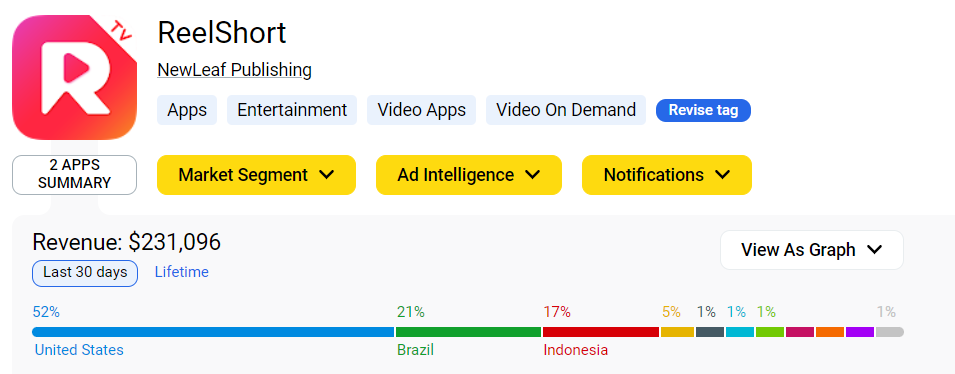Expand the Market Segment dropdown
The image size is (955, 374).
pyautogui.click(x=256, y=175)
